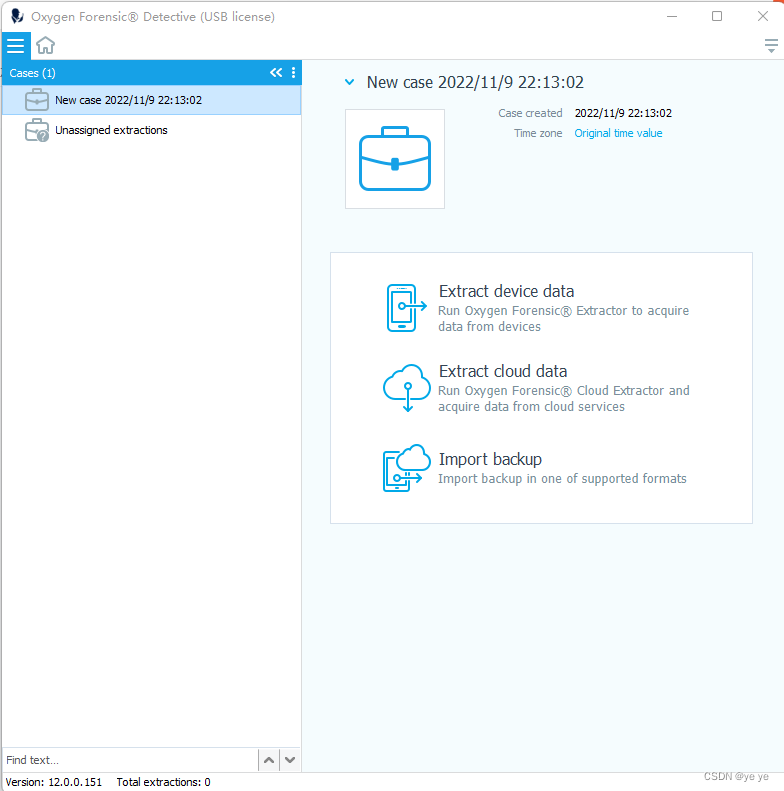Click the large briefcase case image
The image size is (784, 791).
[395, 159]
